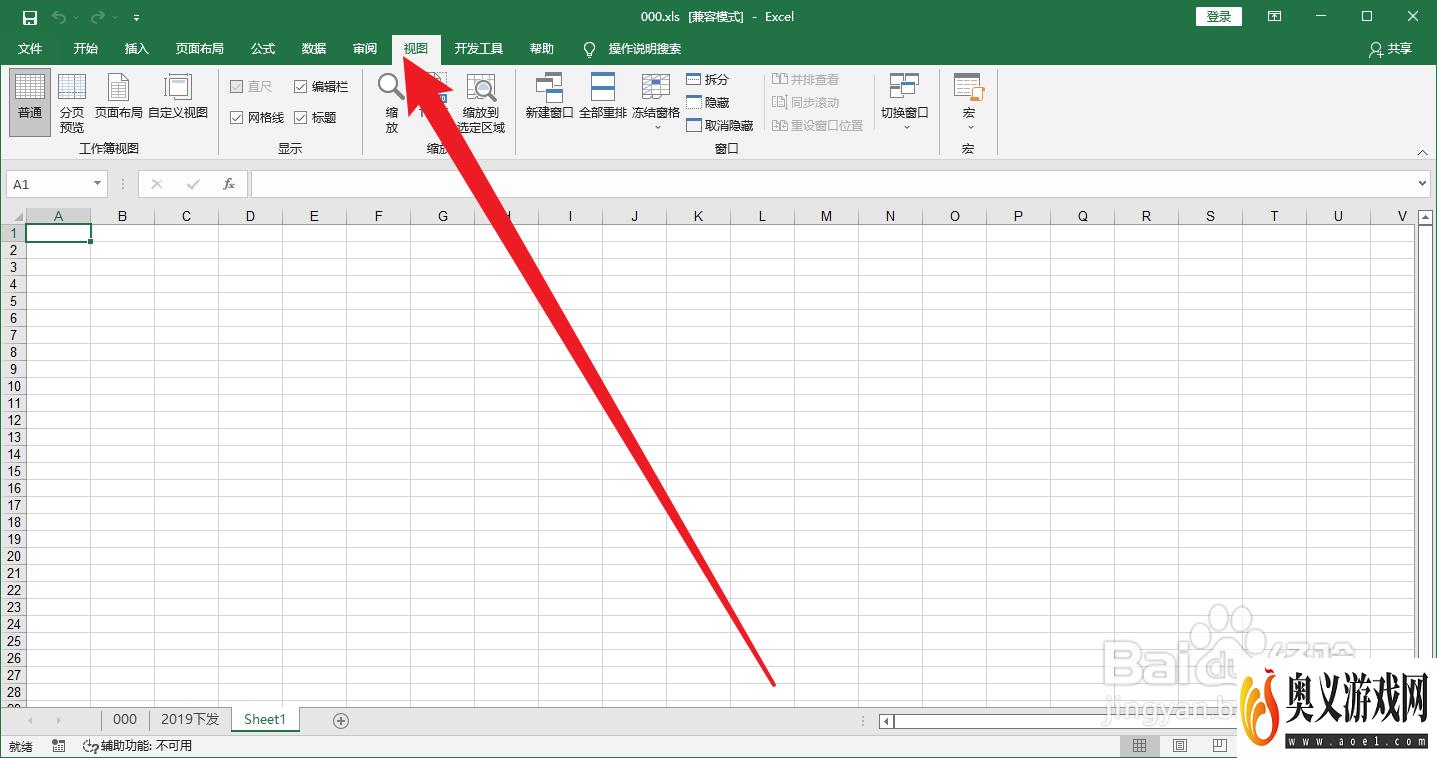Viewport: 1437px width, 758px height.
Task: Click the macro record status icon
Action: tap(59, 746)
